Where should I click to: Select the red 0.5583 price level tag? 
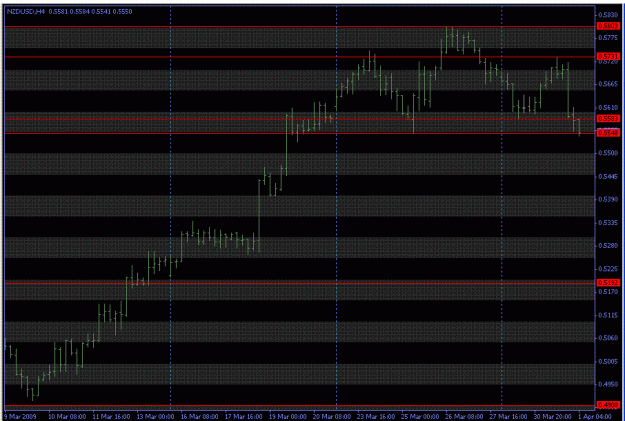608,119
